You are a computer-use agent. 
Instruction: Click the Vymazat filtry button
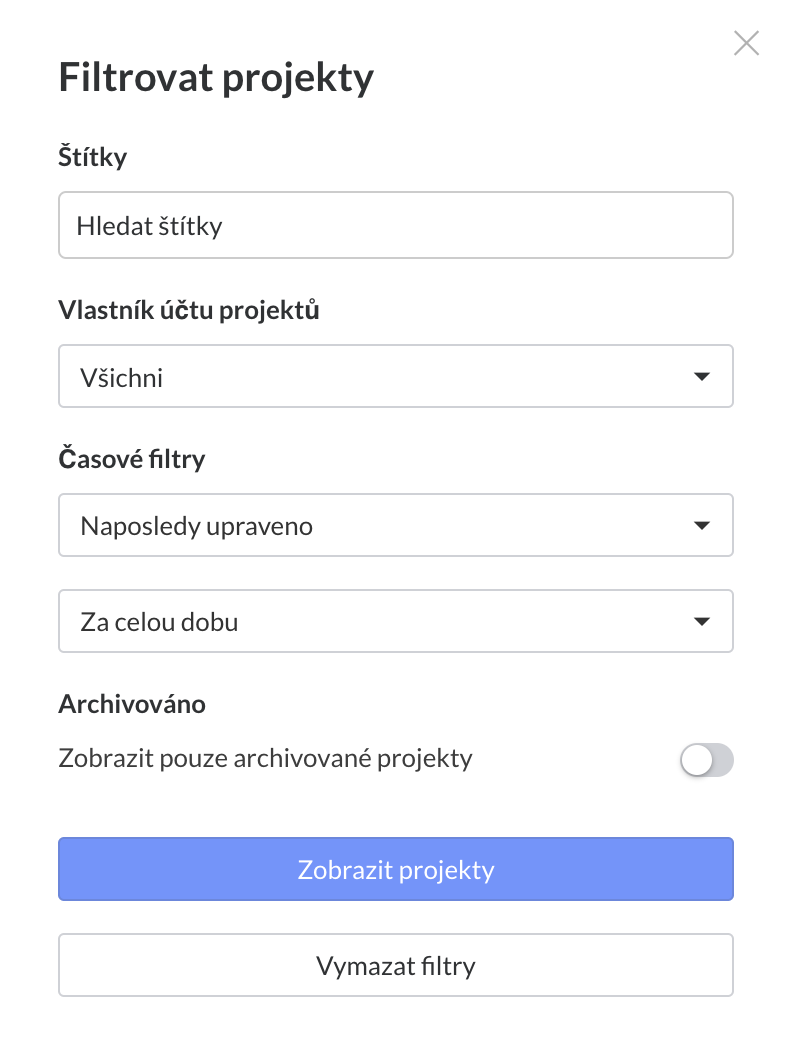(395, 966)
